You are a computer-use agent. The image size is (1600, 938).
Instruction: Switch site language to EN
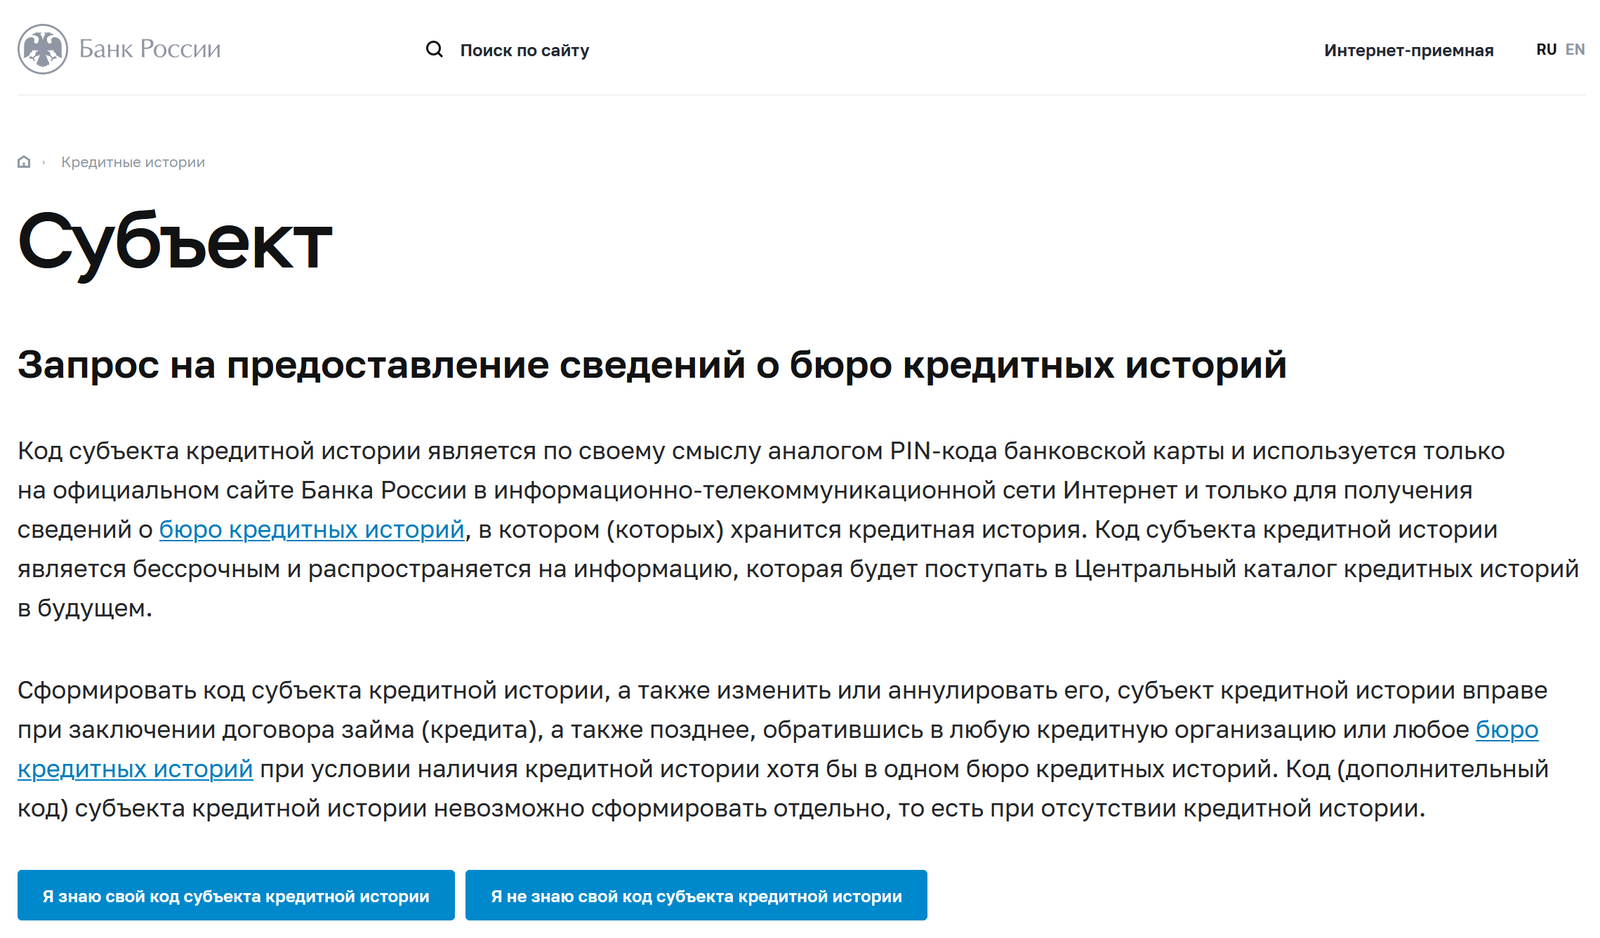click(x=1575, y=49)
